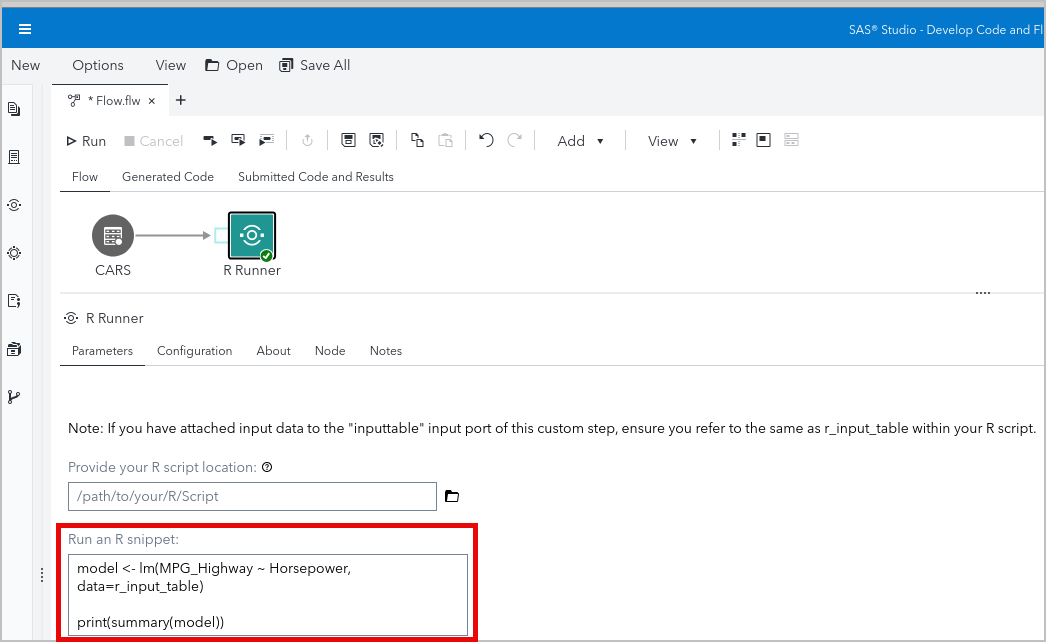Expand the node panel overflow dots
Viewport: 1046px width, 642px height.
click(x=982, y=292)
